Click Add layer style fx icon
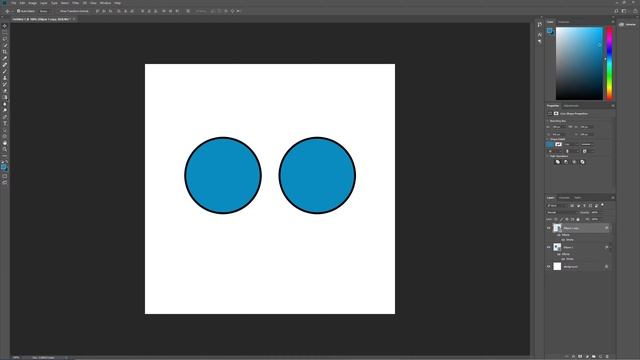The width and height of the screenshot is (640, 360). pyautogui.click(x=573, y=356)
